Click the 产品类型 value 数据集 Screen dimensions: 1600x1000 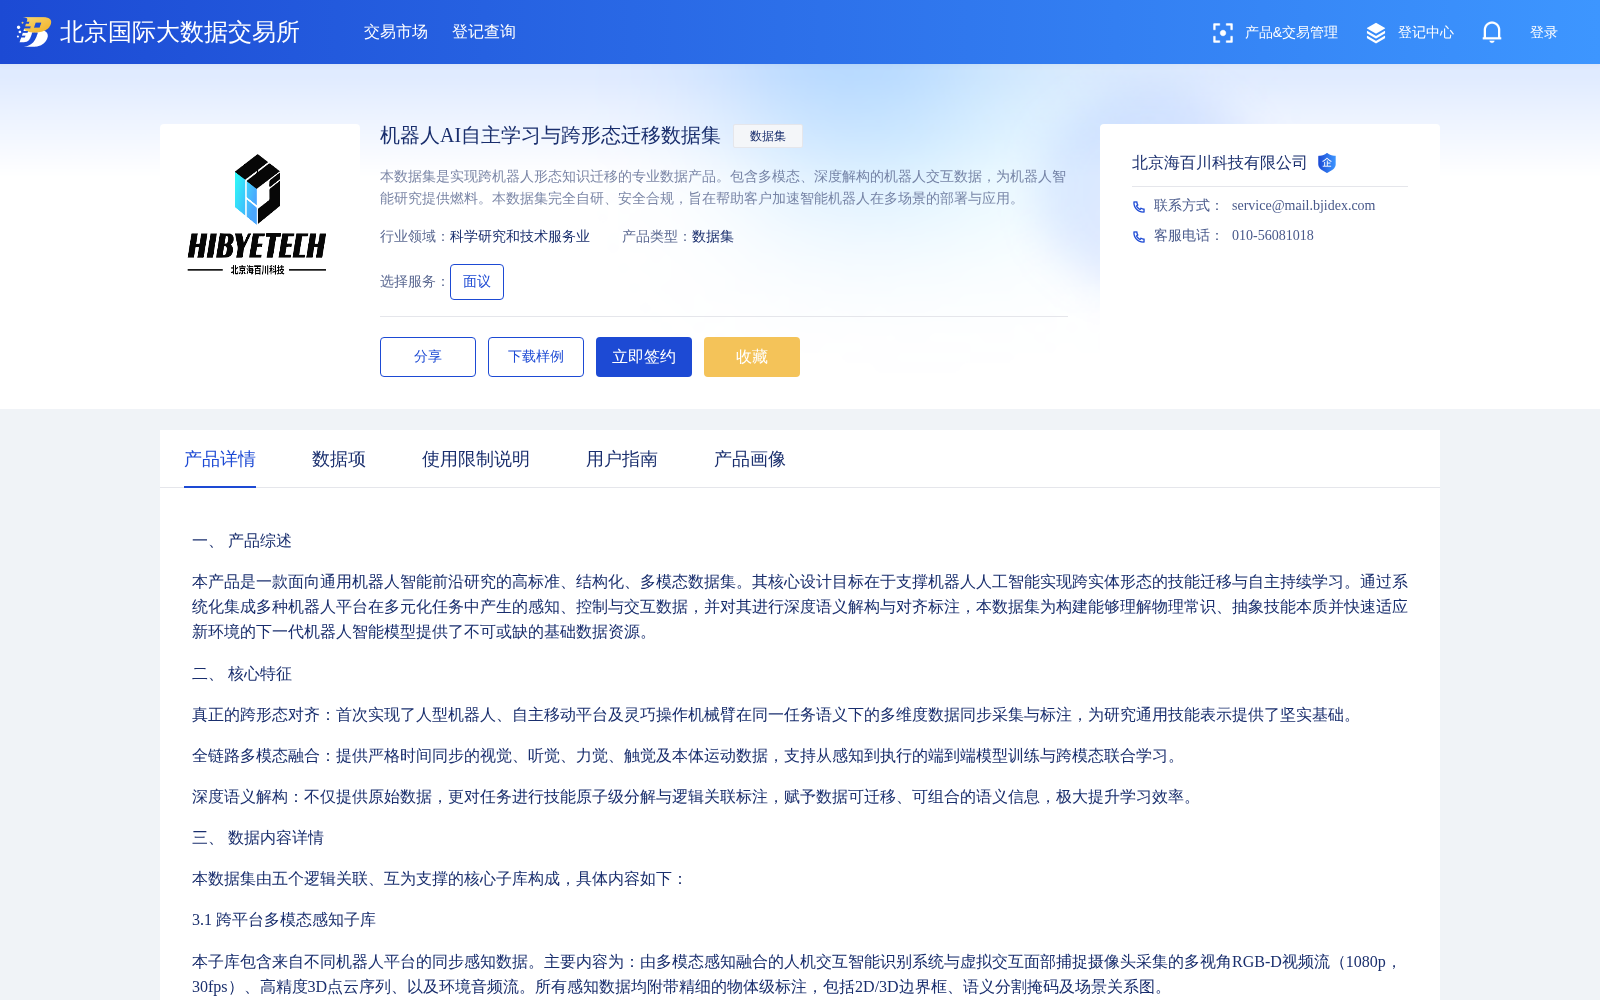pos(713,237)
